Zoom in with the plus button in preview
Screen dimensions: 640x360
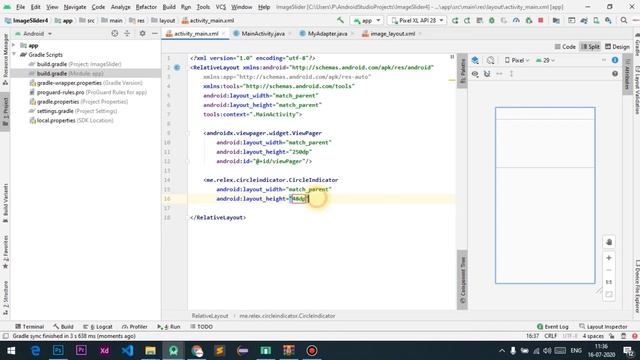(x=609, y=258)
